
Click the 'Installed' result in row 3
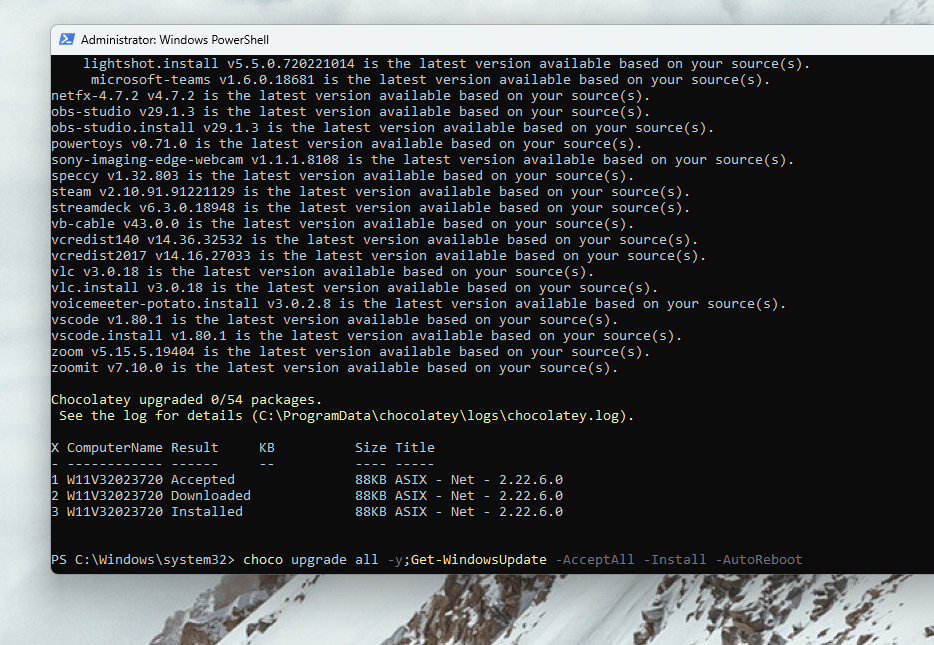[x=207, y=512]
